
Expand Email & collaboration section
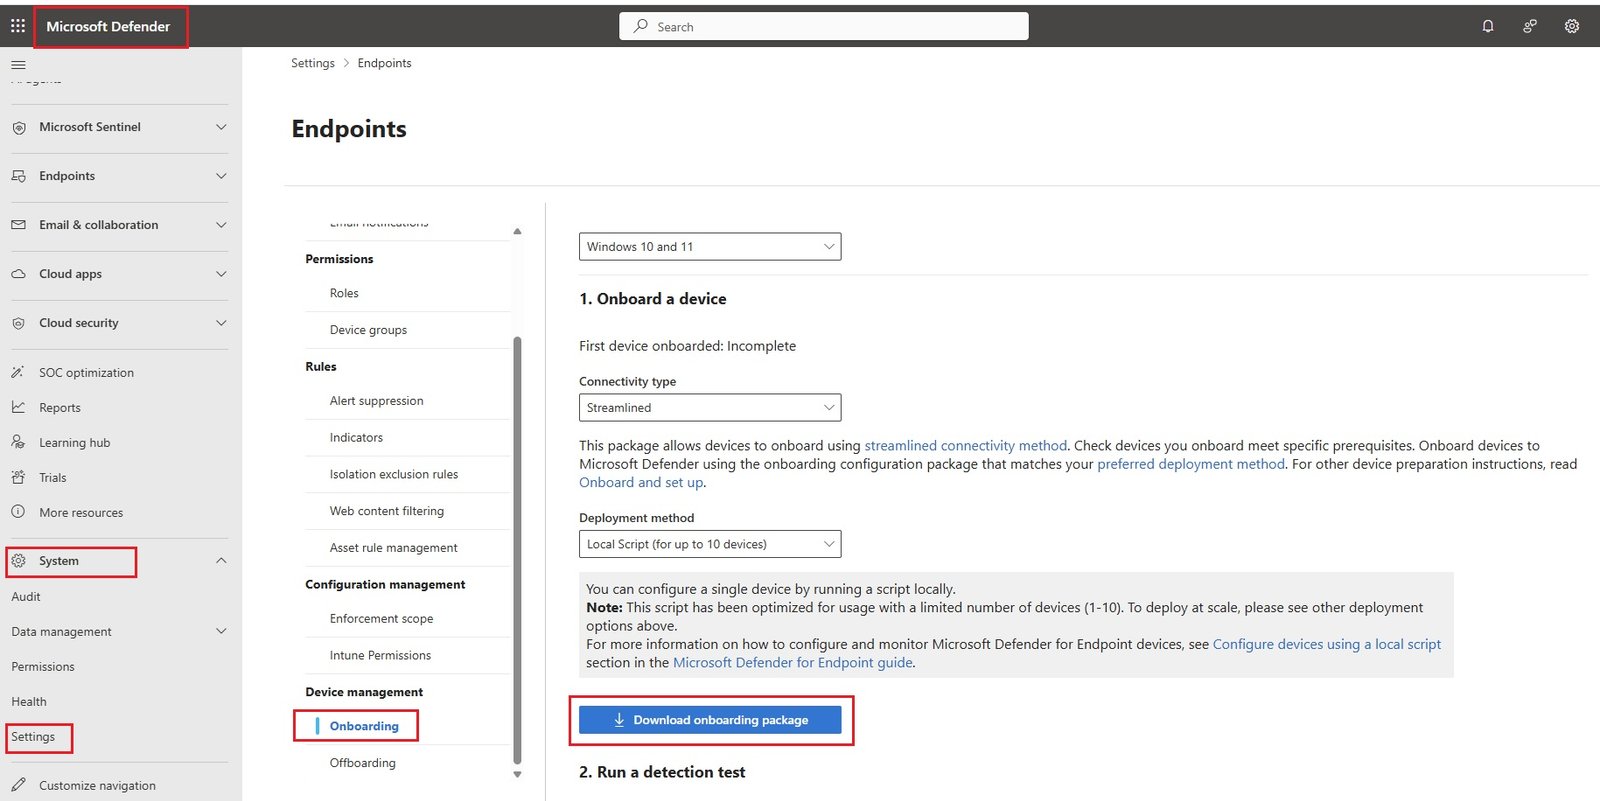click(x=221, y=225)
